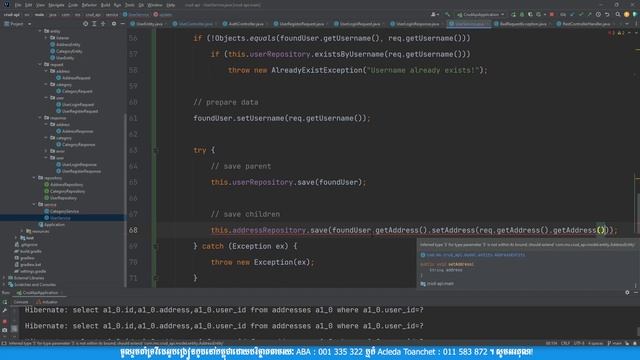The height and width of the screenshot is (360, 640).
Task: Select AddressResponse class in project tree
Action: click(x=75, y=131)
